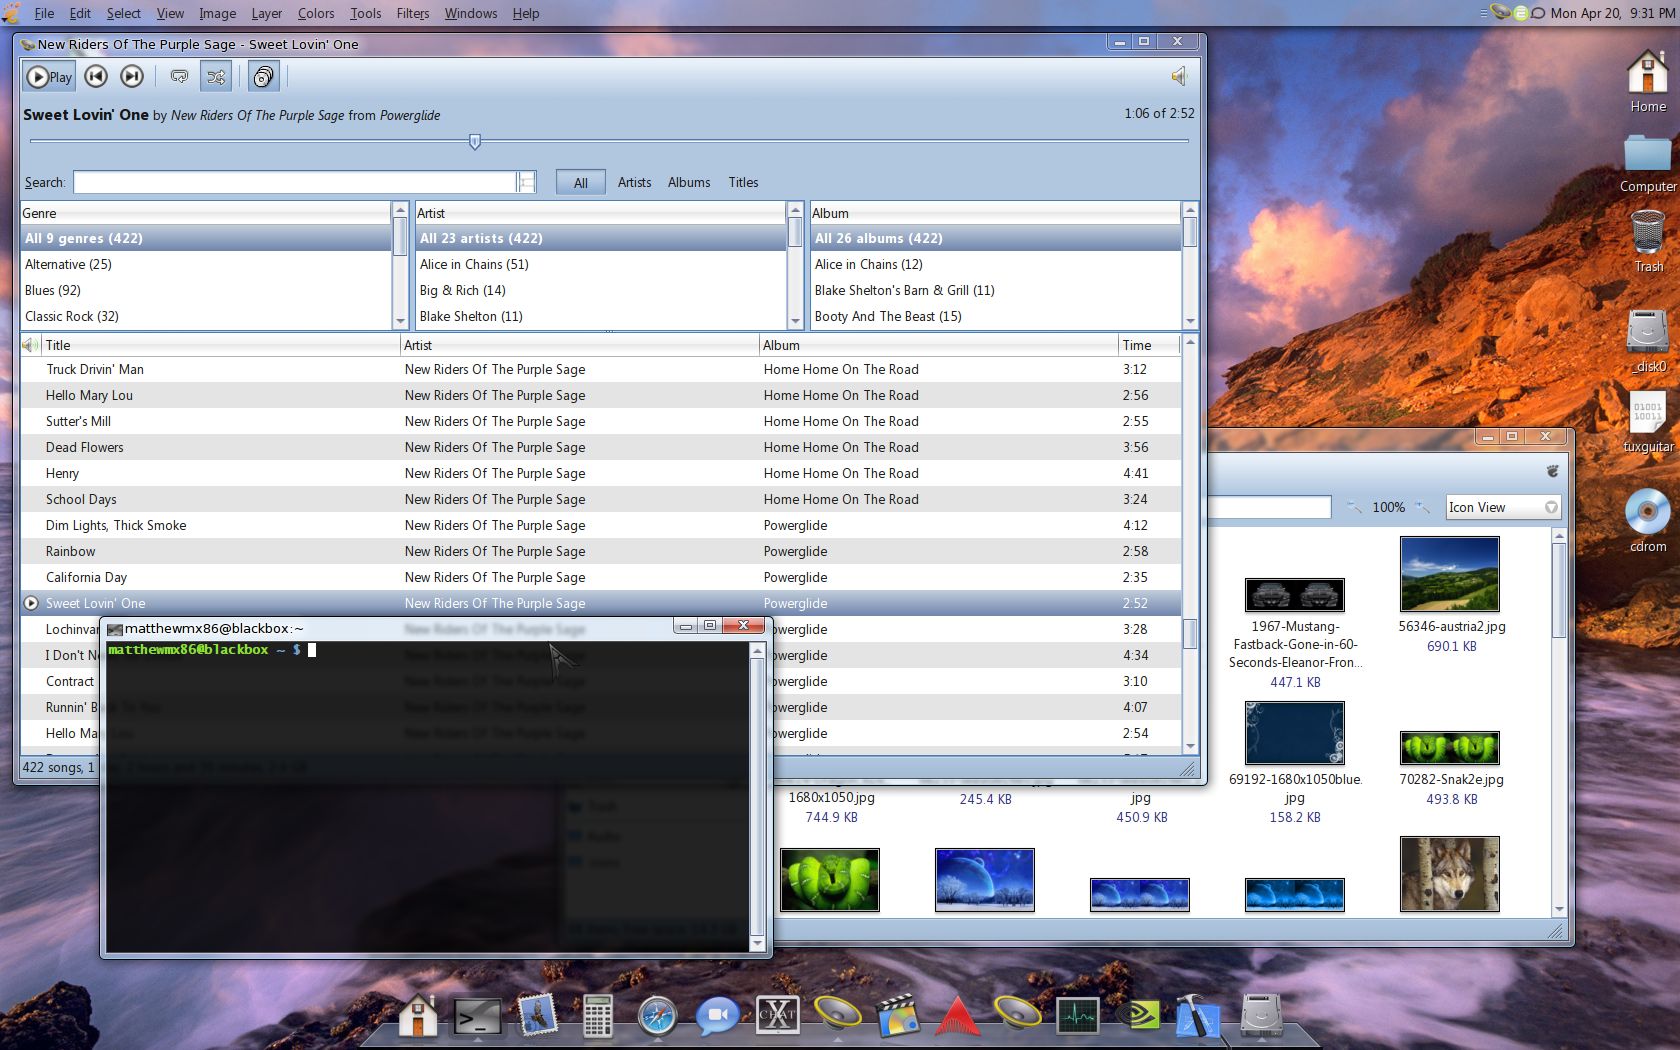Viewport: 1680px width, 1050px height.
Task: Select the 1967-Mustang-Fastback image thumbnail
Action: 1295,595
